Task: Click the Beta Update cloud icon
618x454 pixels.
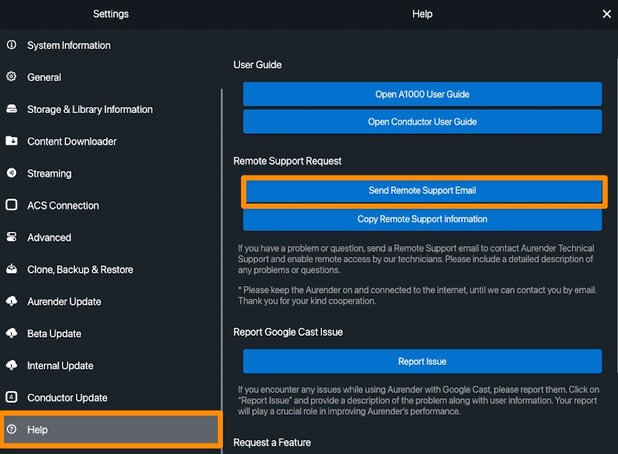Action: (x=11, y=333)
